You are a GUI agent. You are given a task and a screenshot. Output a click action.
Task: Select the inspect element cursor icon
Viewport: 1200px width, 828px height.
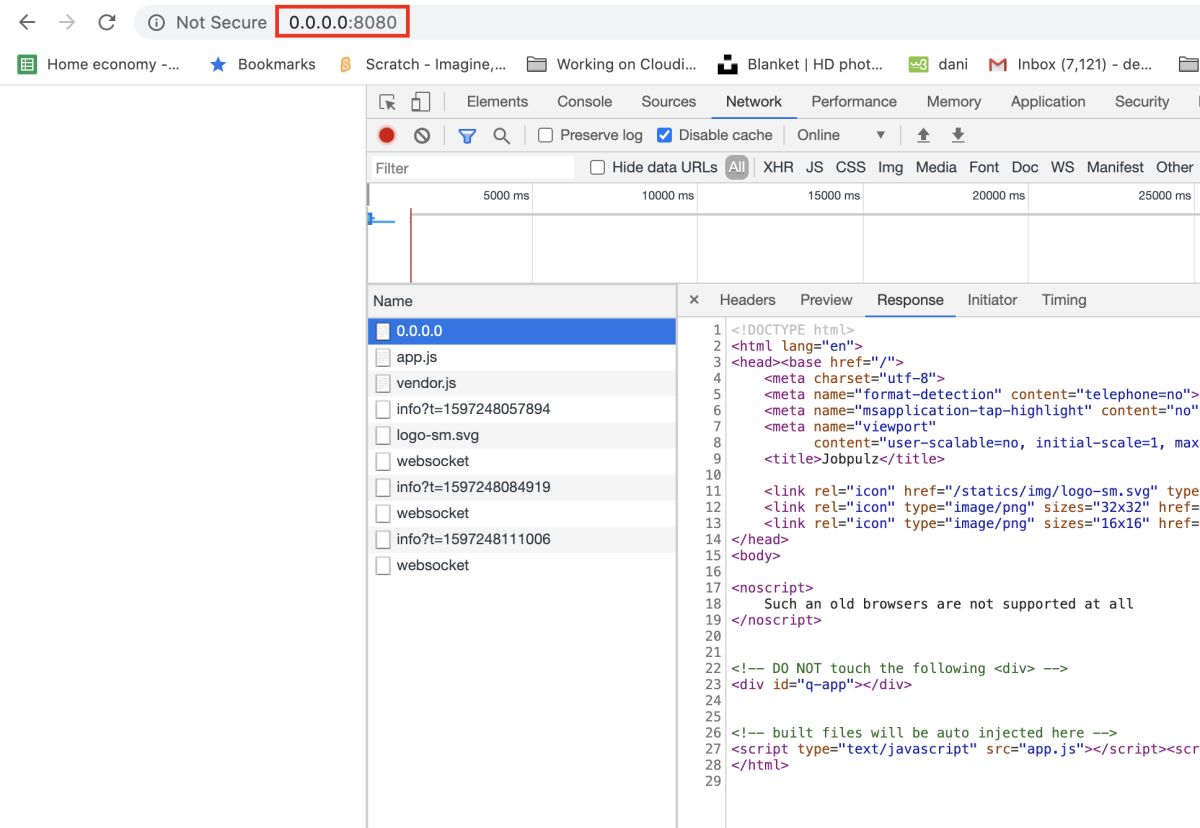pos(388,102)
